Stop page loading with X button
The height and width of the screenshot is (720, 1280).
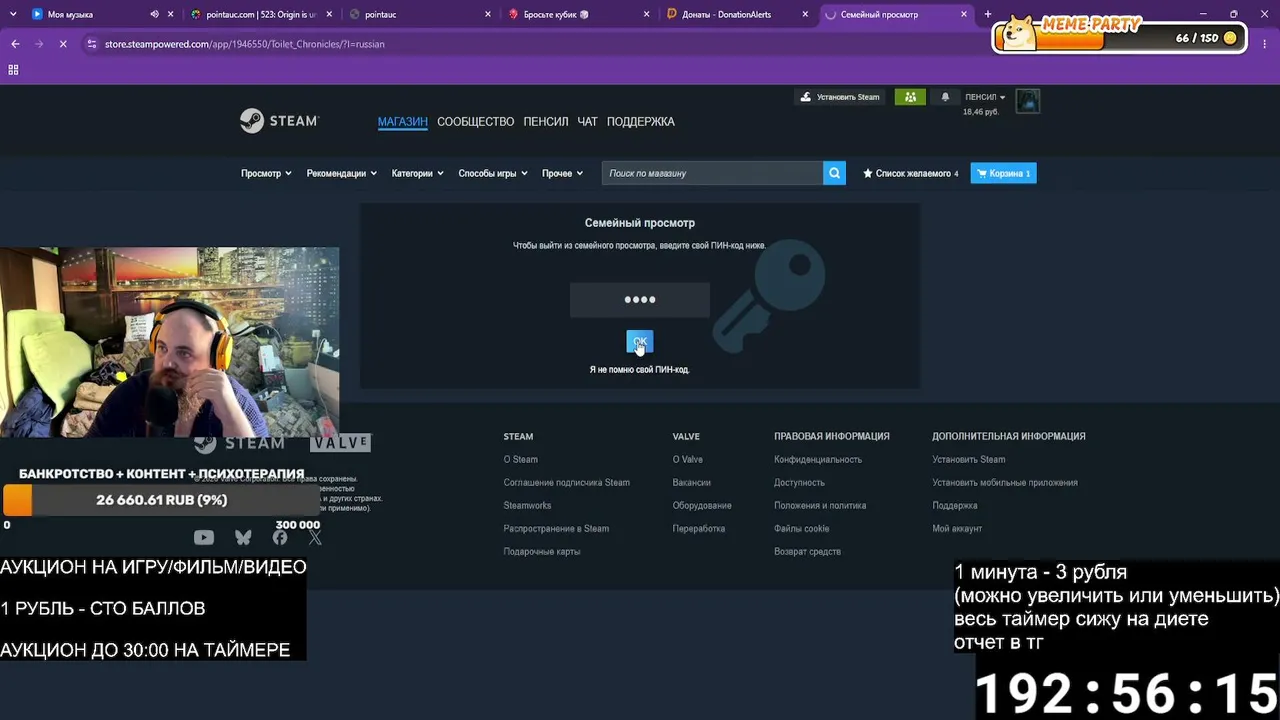pyautogui.click(x=63, y=44)
